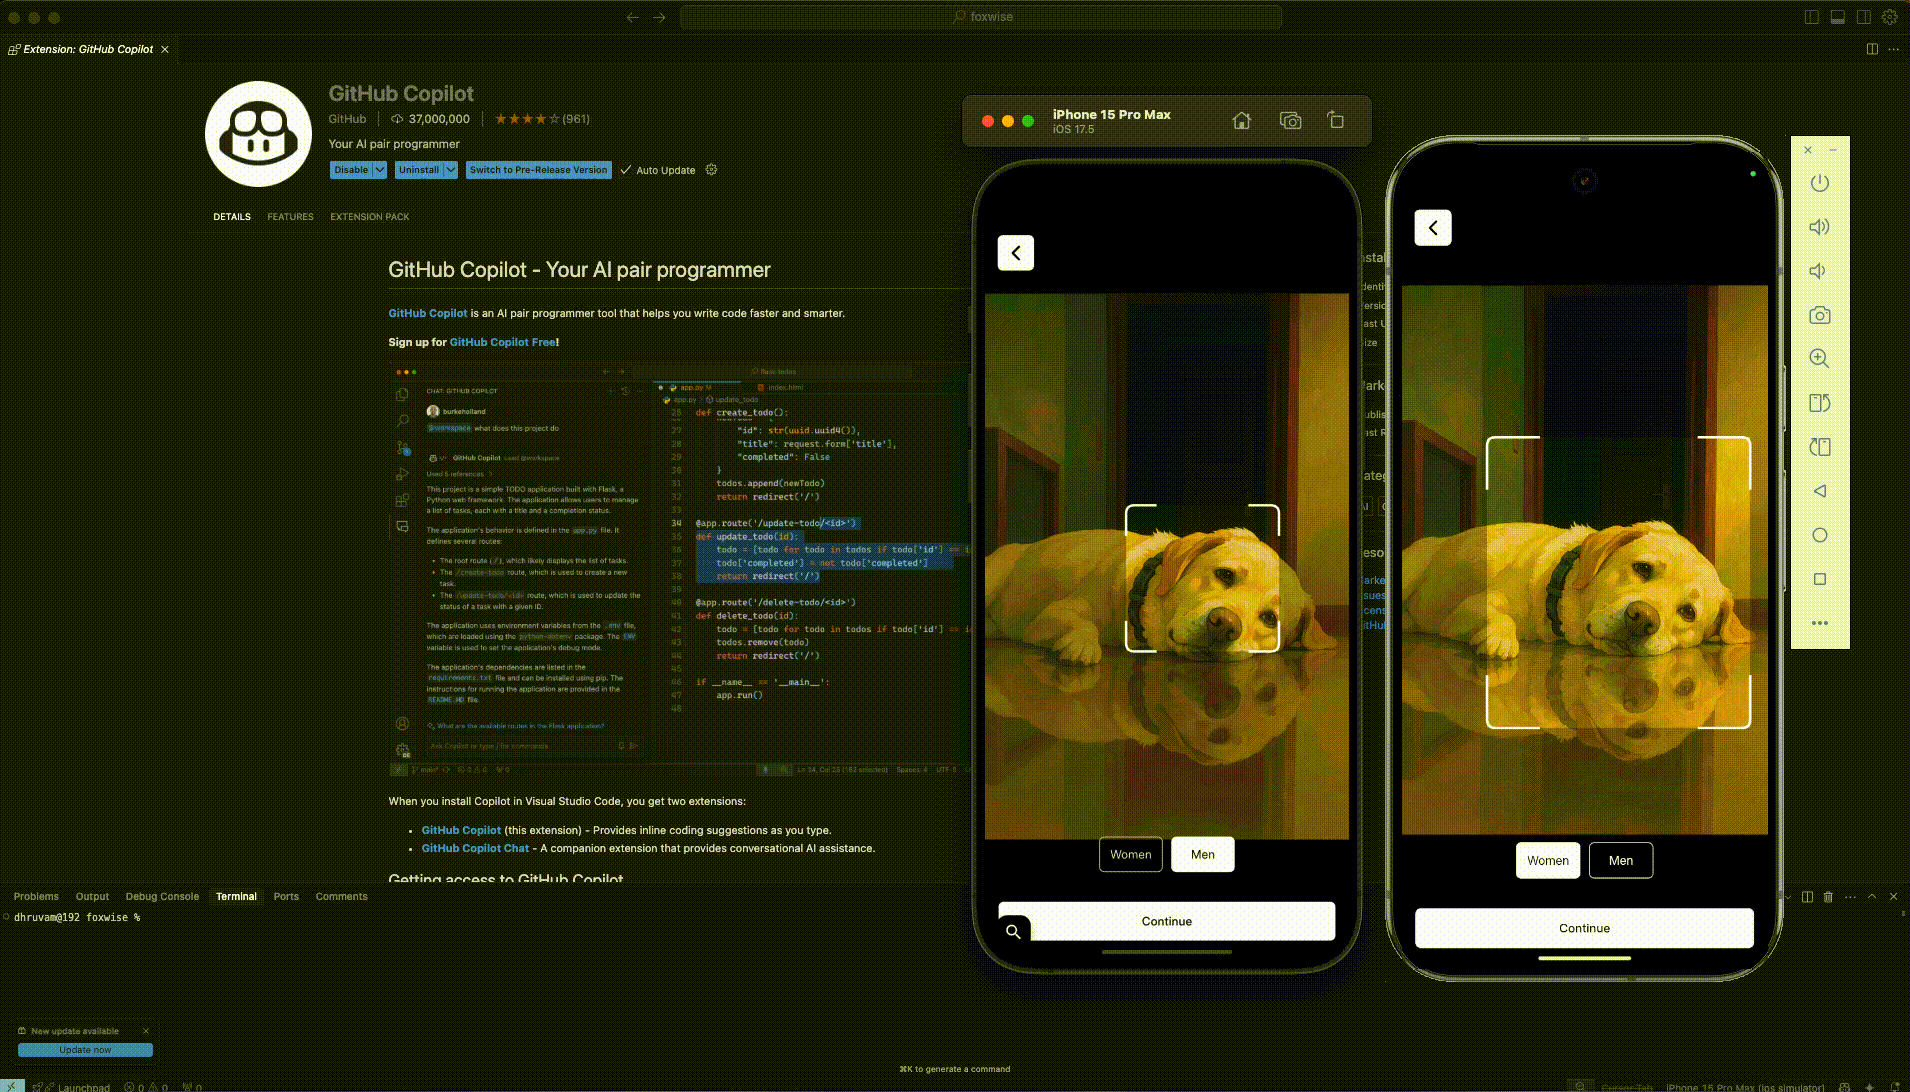Open the Disable button dropdown arrow

point(380,170)
